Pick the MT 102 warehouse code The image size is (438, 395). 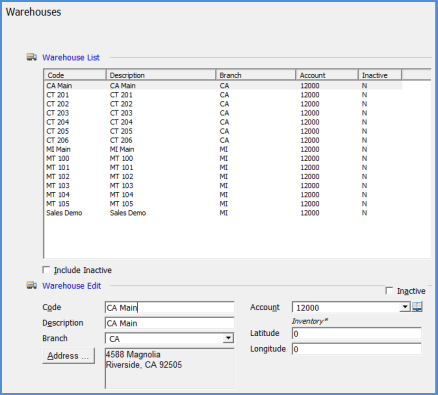tap(58, 176)
